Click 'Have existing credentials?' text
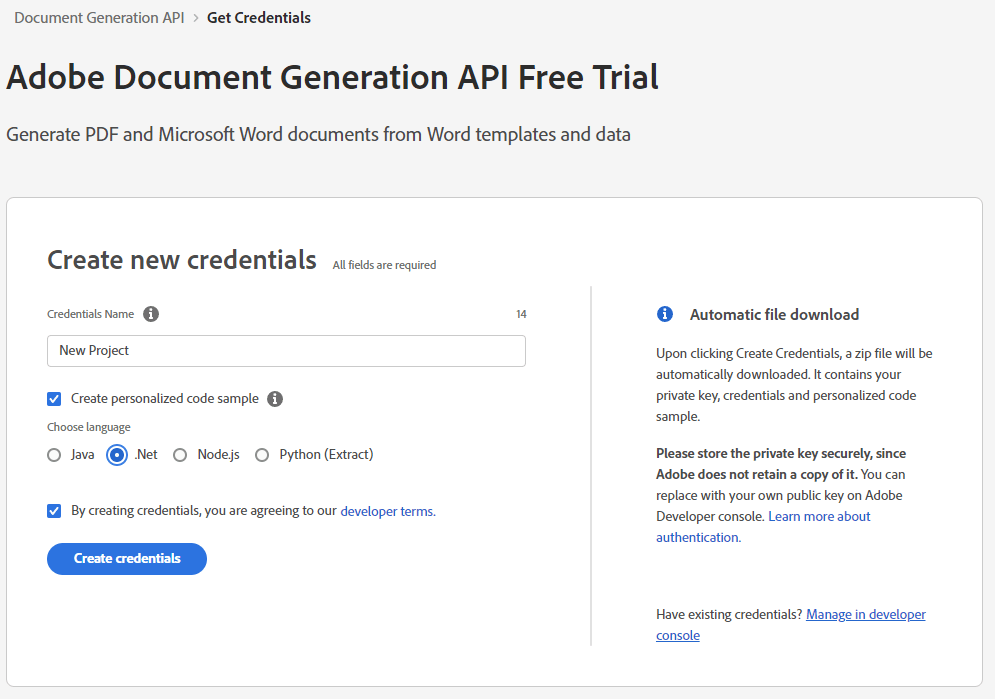Viewport: 995px width, 699px height. pyautogui.click(x=729, y=614)
